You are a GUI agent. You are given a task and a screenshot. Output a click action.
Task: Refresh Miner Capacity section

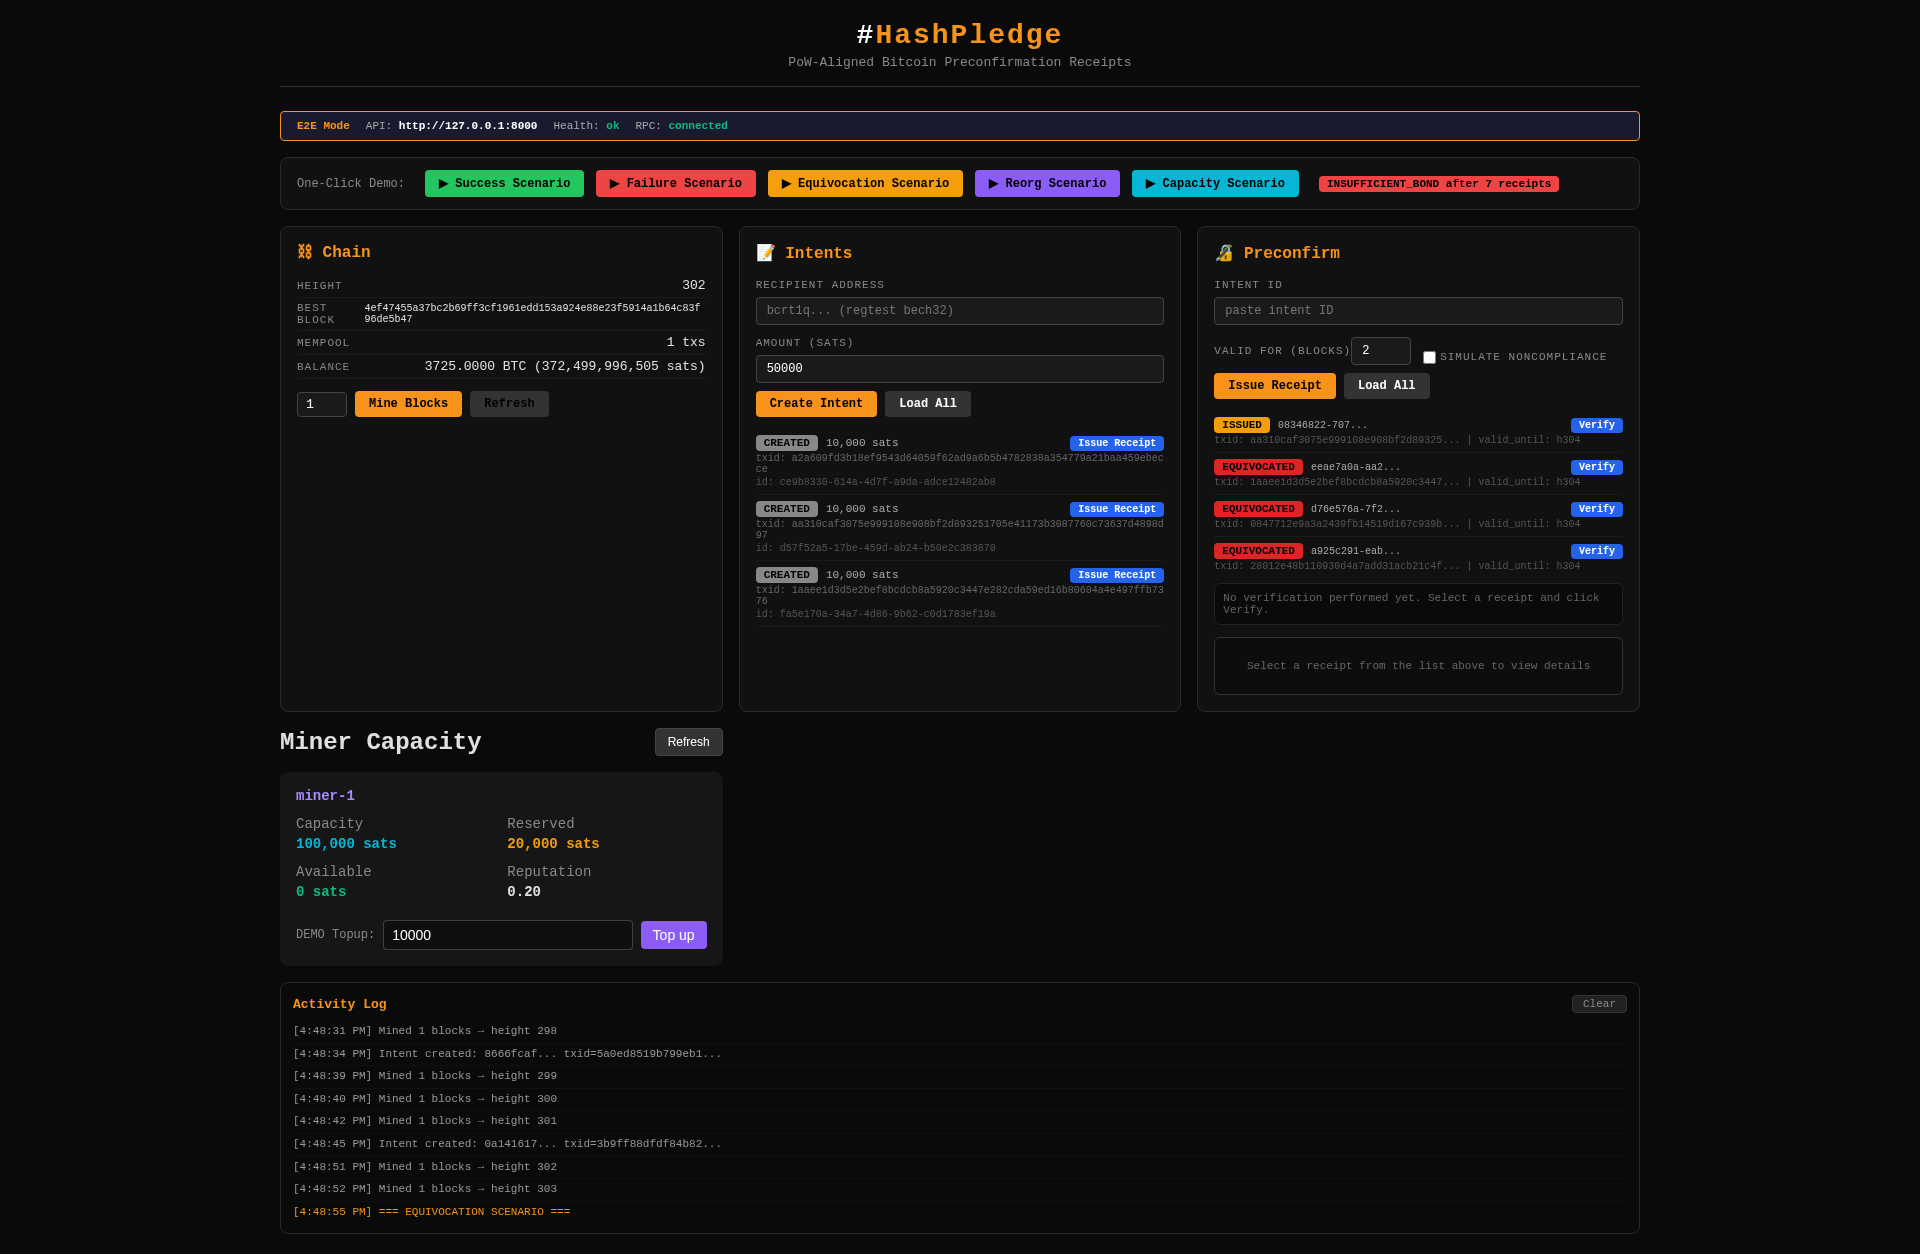click(x=688, y=742)
